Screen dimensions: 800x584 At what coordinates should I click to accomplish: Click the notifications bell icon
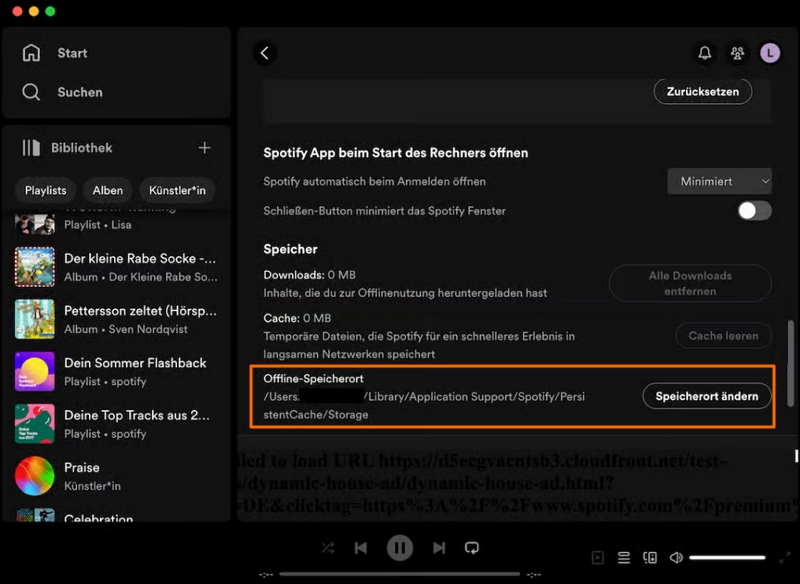tap(705, 52)
